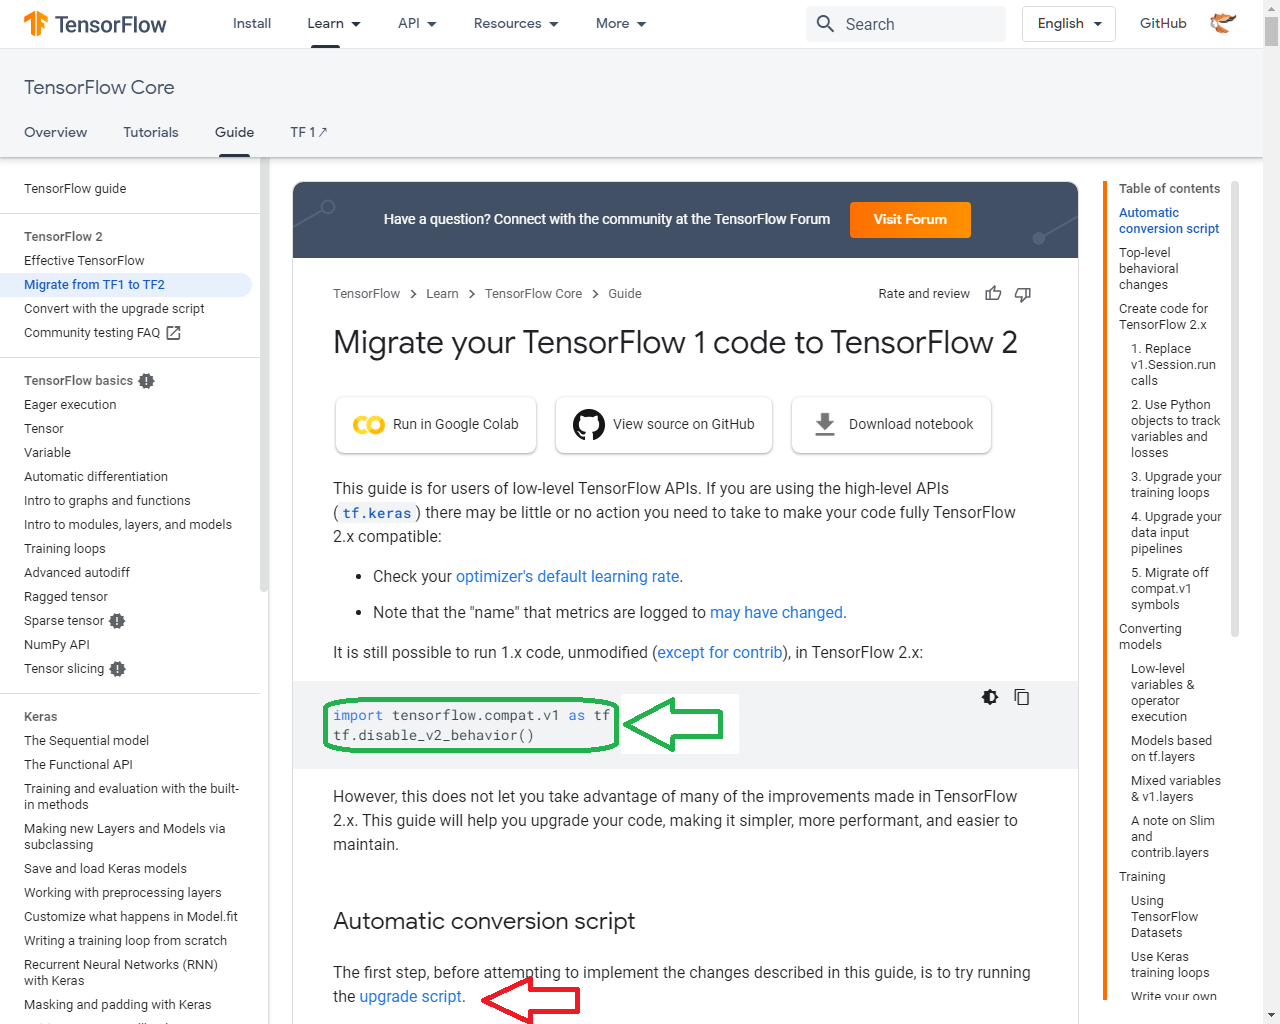This screenshot has width=1280, height=1024.
Task: Open the Learn dropdown menu
Action: point(334,24)
